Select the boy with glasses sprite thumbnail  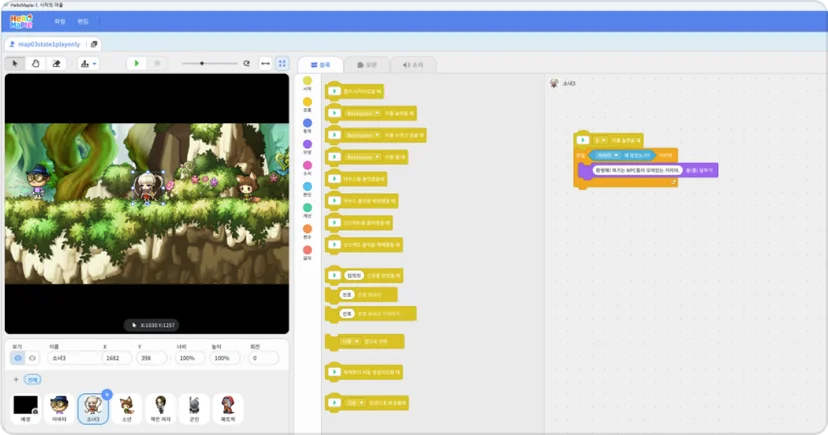pos(59,408)
